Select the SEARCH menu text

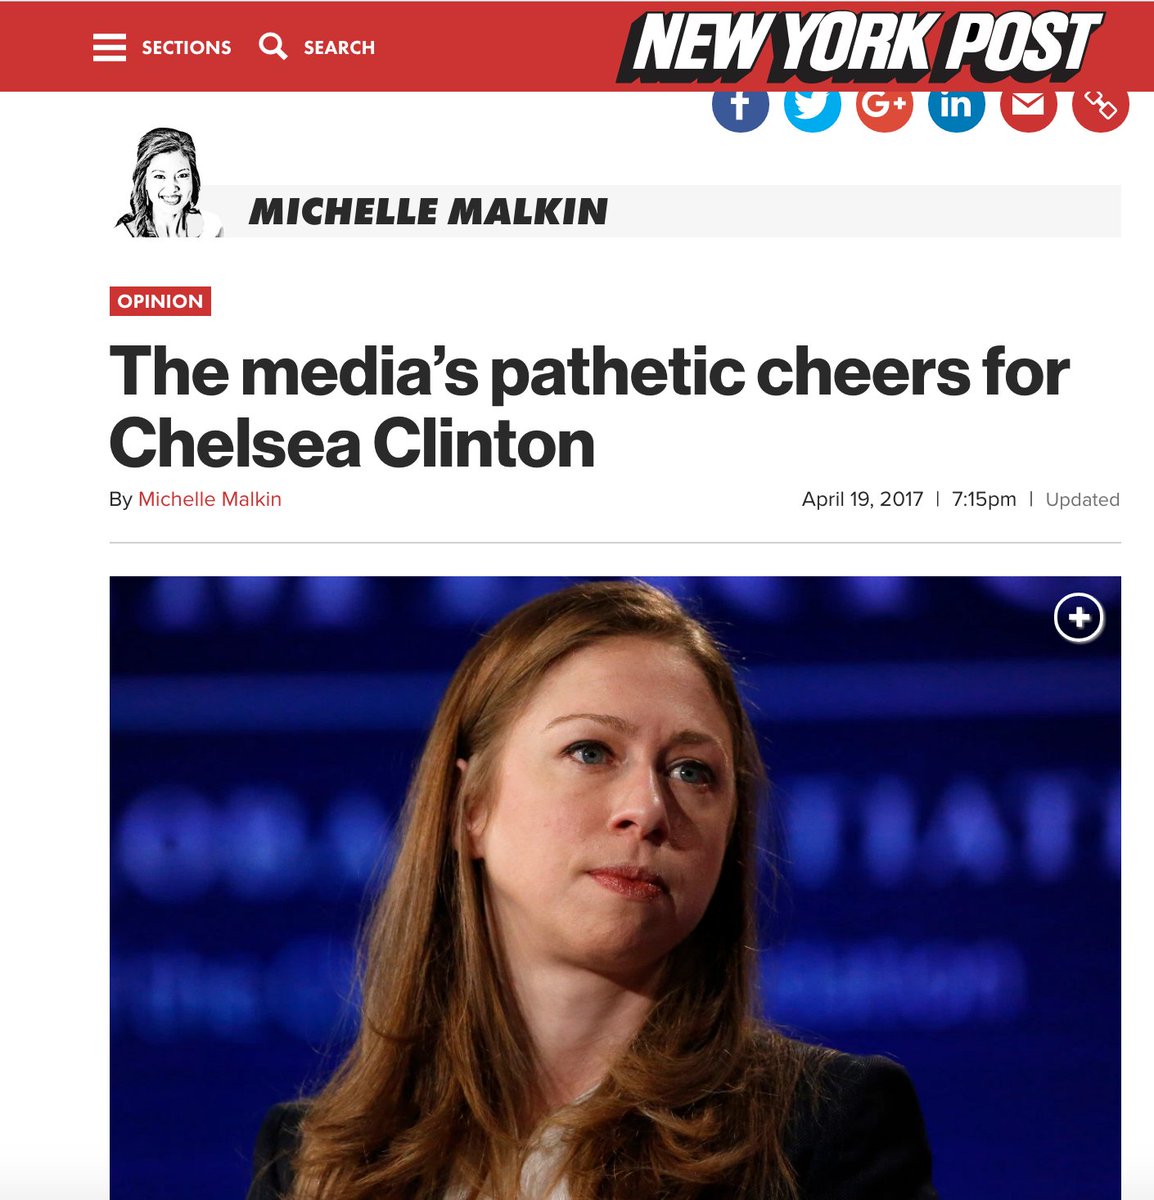tap(339, 47)
